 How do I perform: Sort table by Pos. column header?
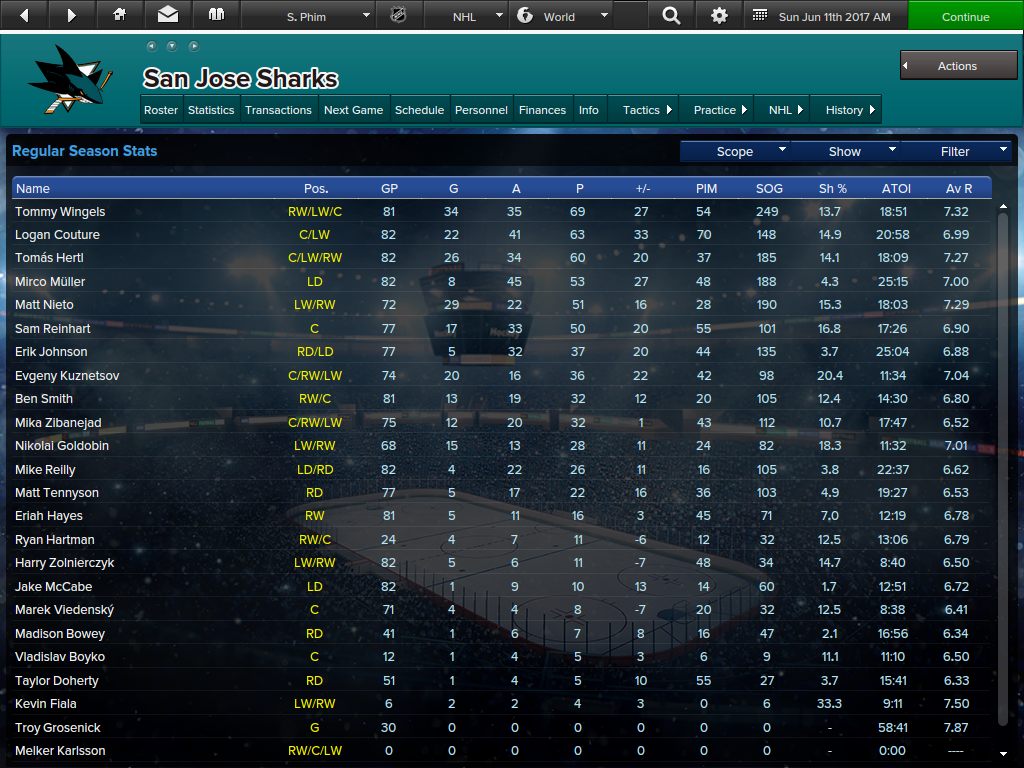315,188
